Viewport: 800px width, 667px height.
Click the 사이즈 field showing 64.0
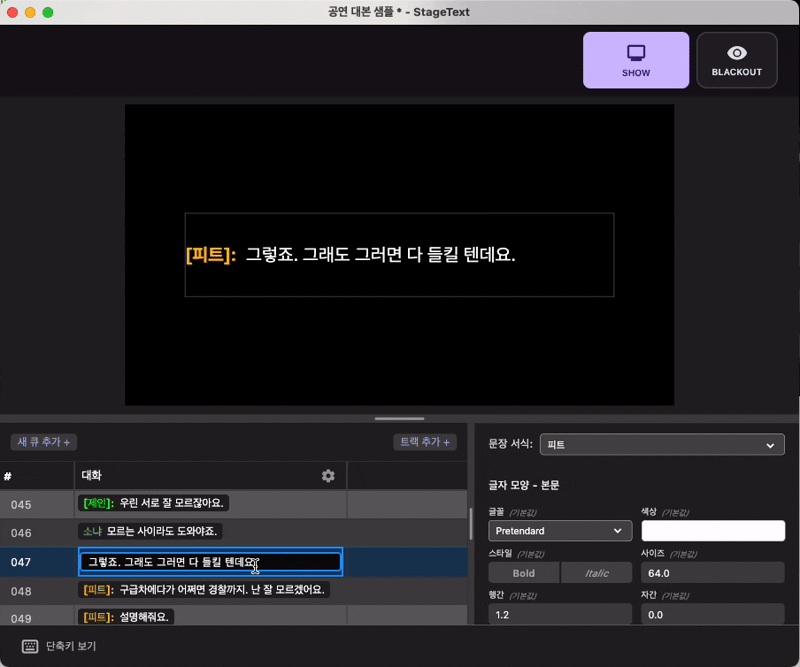[x=713, y=573]
